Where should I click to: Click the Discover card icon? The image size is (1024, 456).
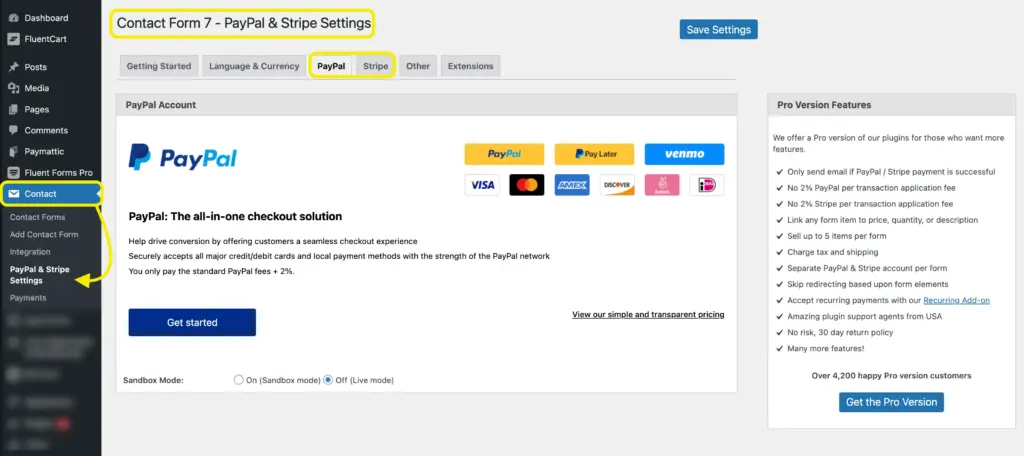pyautogui.click(x=617, y=185)
